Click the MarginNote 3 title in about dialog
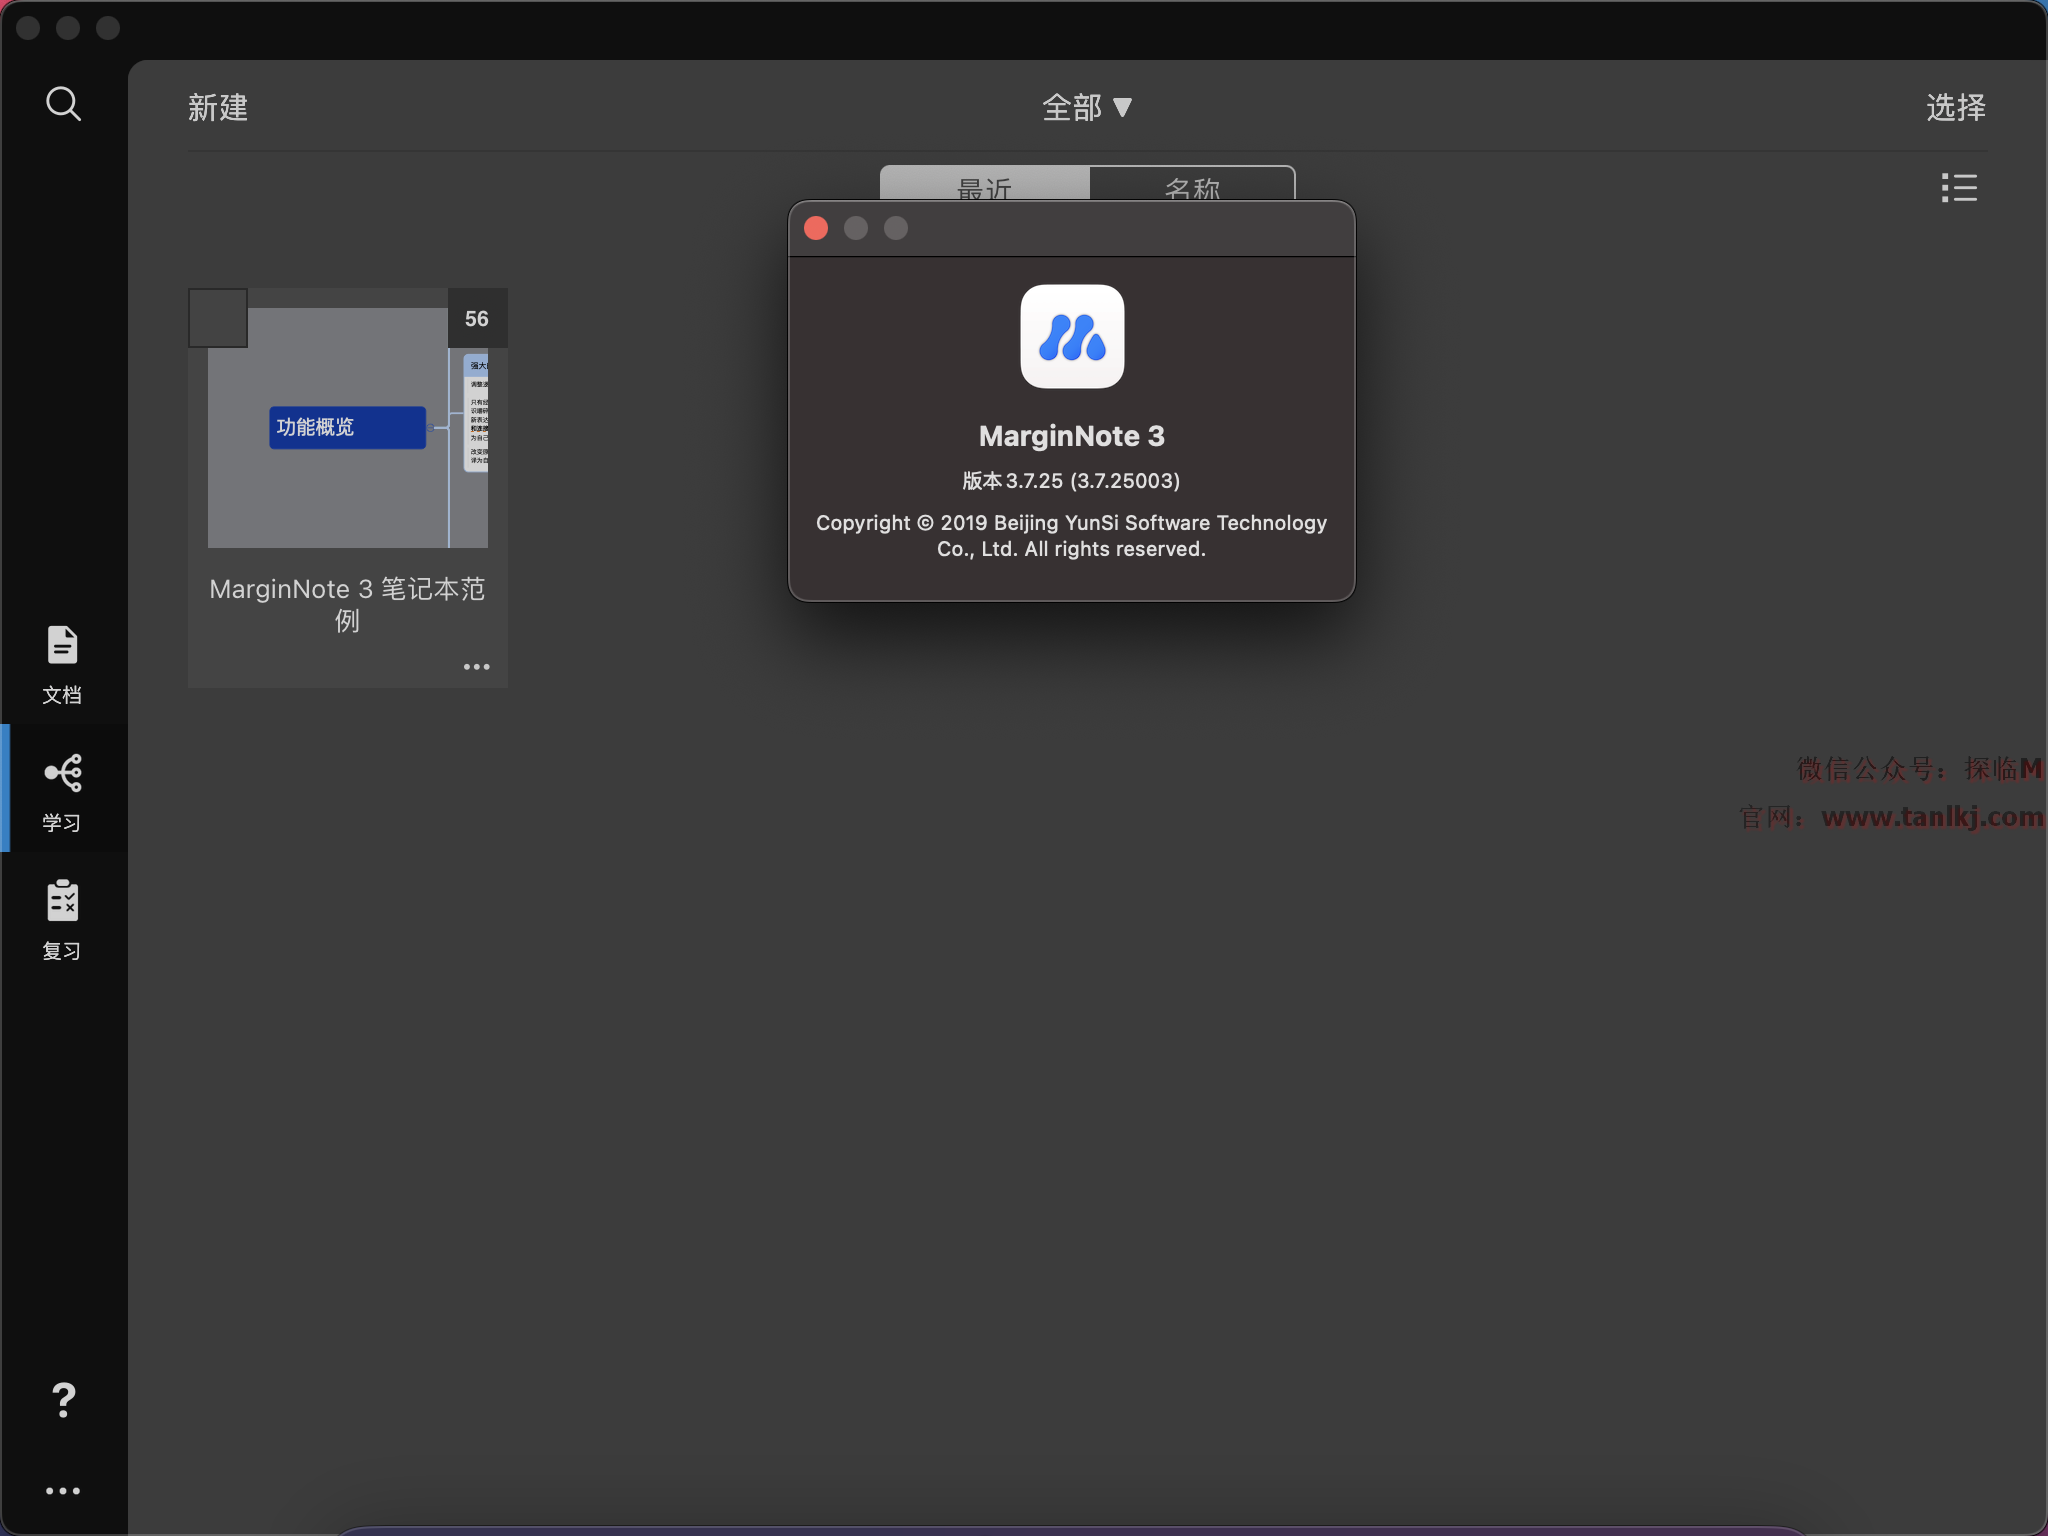Image resolution: width=2048 pixels, height=1536 pixels. pyautogui.click(x=1071, y=436)
